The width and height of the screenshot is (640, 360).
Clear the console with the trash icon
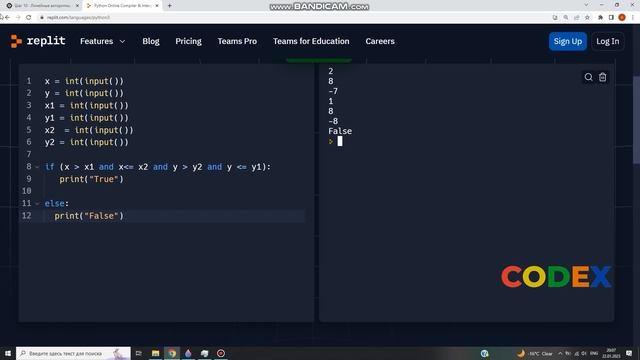(x=602, y=77)
